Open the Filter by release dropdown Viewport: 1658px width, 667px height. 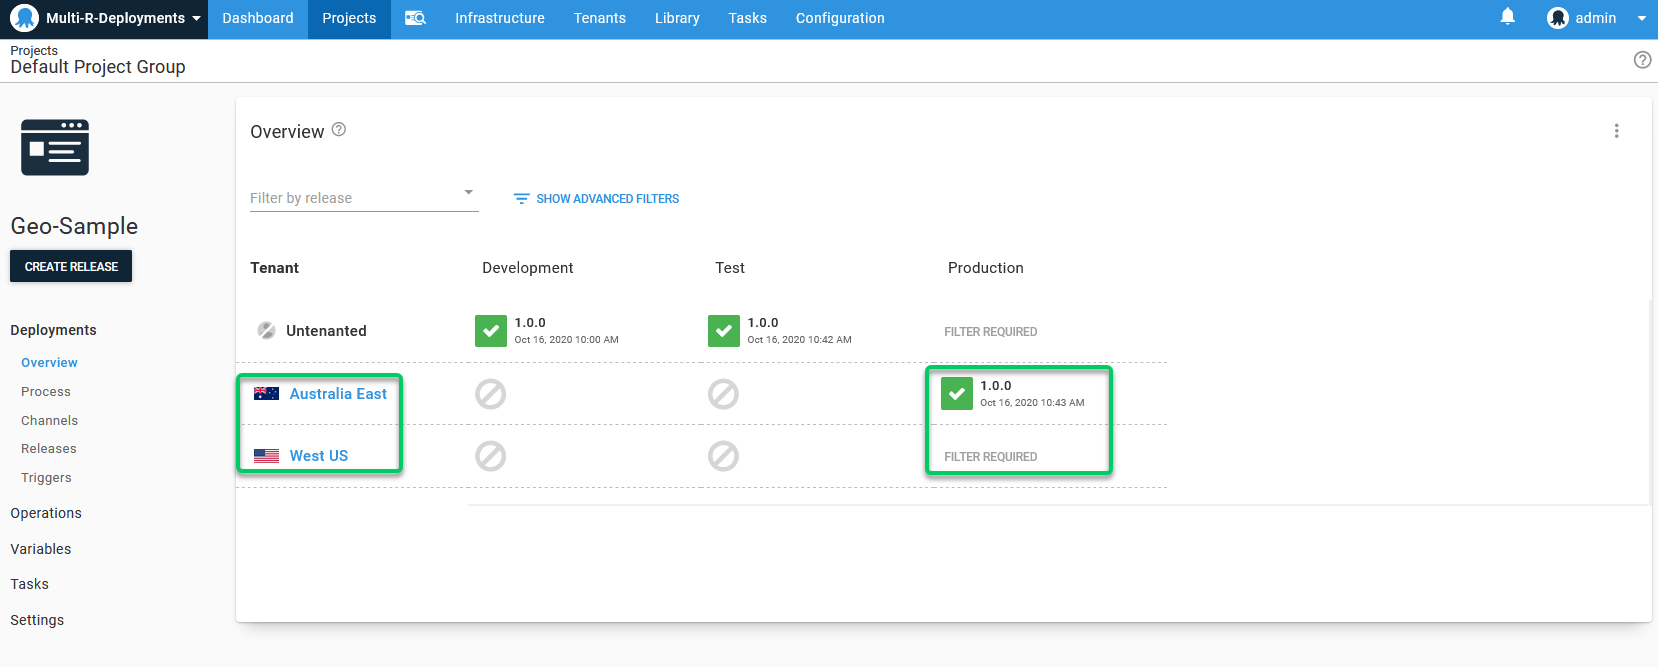(363, 197)
